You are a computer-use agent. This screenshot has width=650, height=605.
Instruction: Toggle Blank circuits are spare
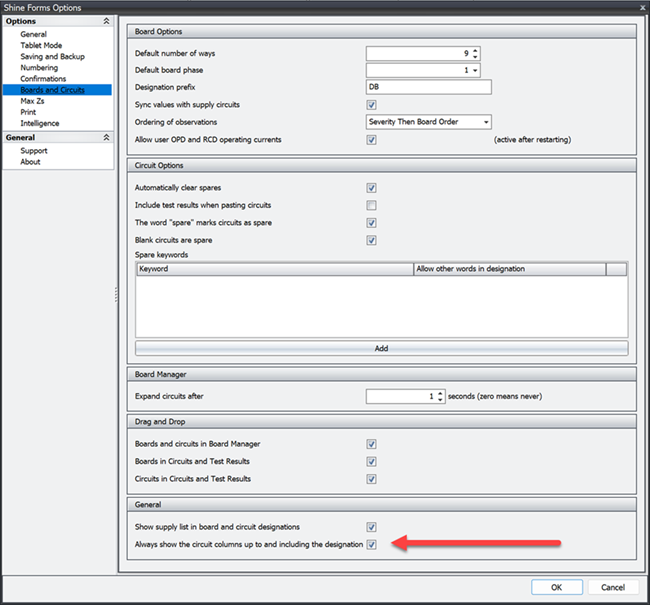click(371, 241)
